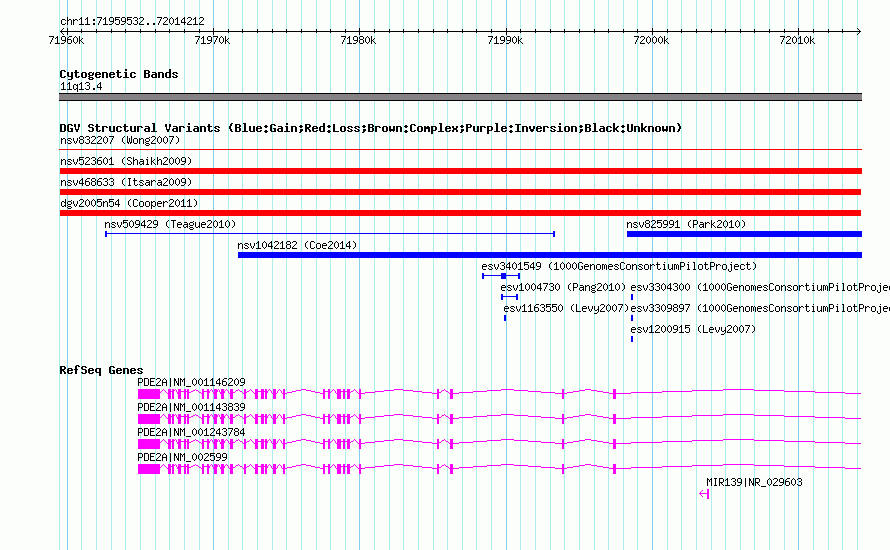Click the large exon block of PDE2A|NM_001243784
Image resolution: width=890 pixels, height=550 pixels.
pos(149,444)
